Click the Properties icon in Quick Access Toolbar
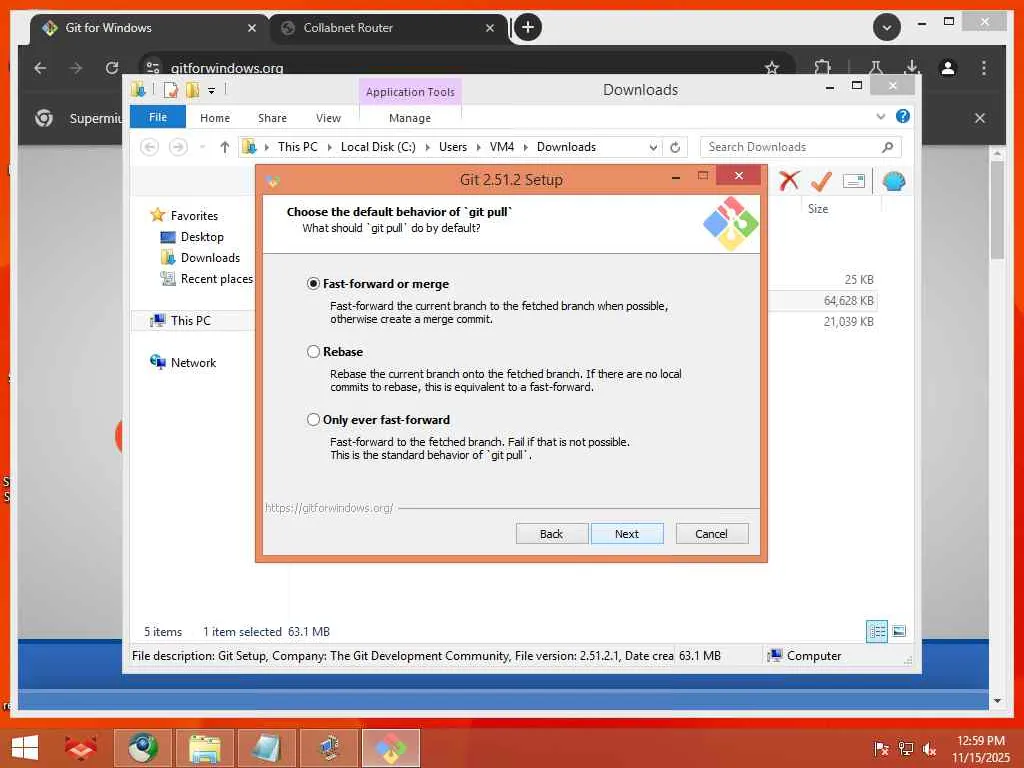 click(x=170, y=90)
